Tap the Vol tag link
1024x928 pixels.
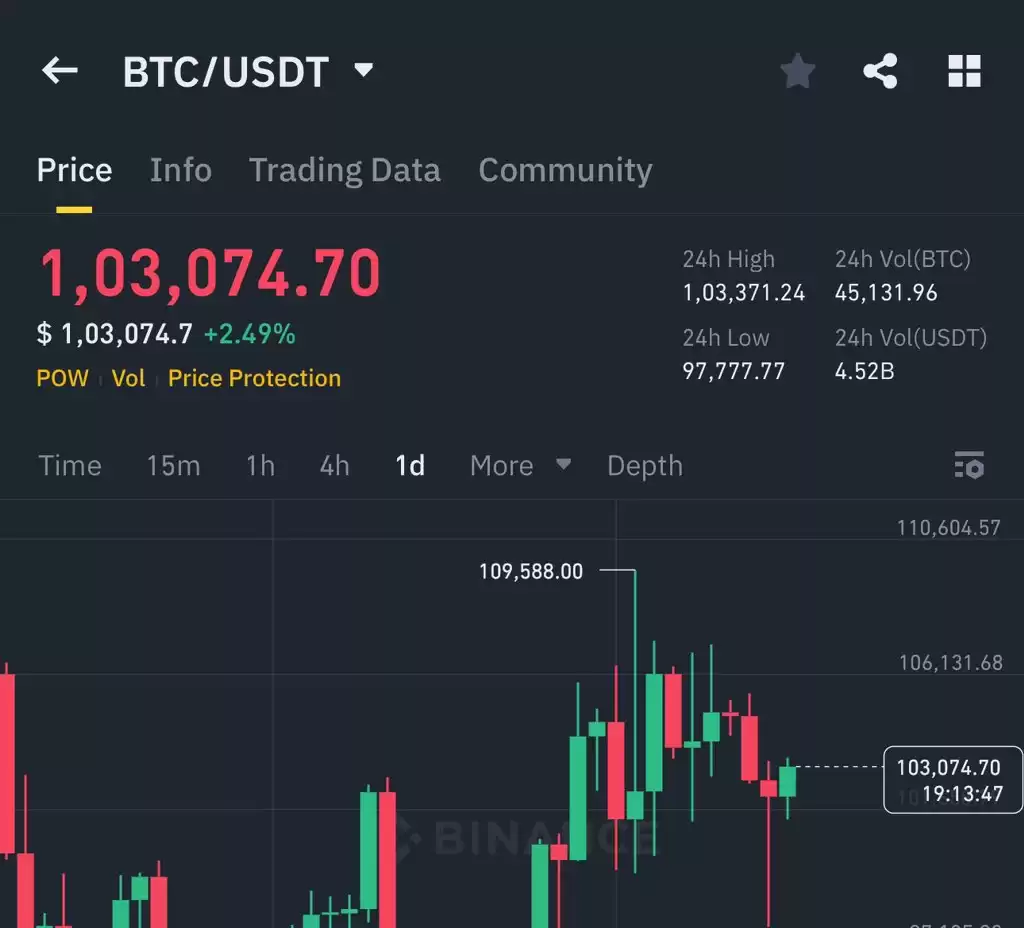click(x=128, y=378)
